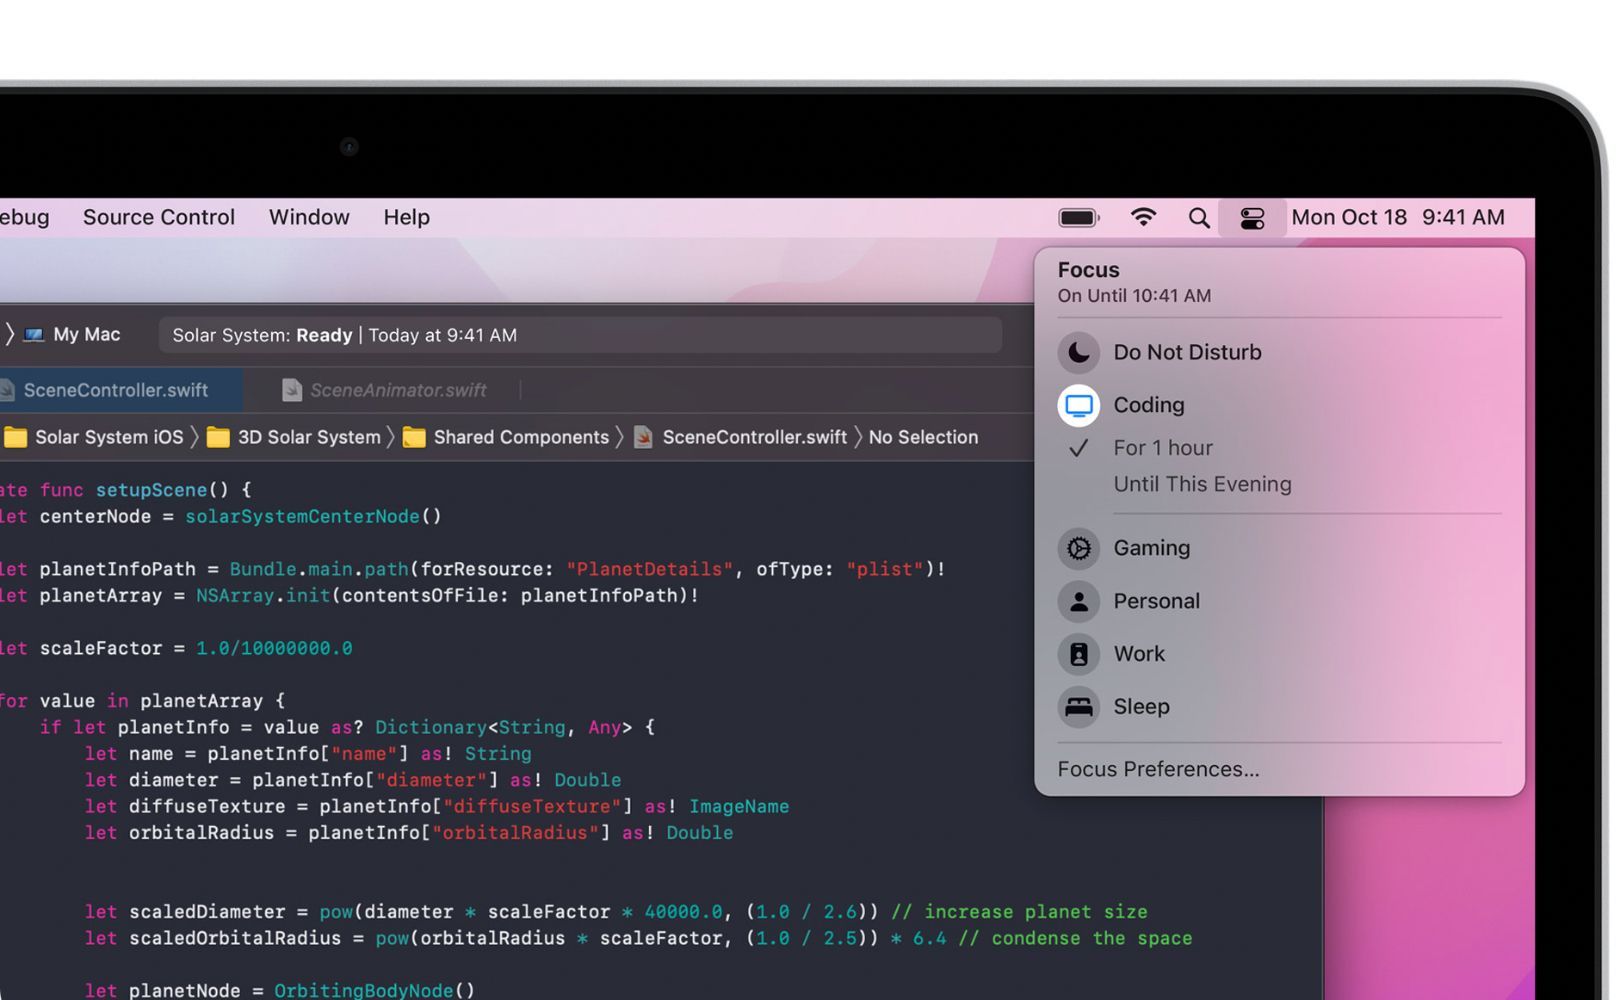Open the Help menu

point(406,217)
